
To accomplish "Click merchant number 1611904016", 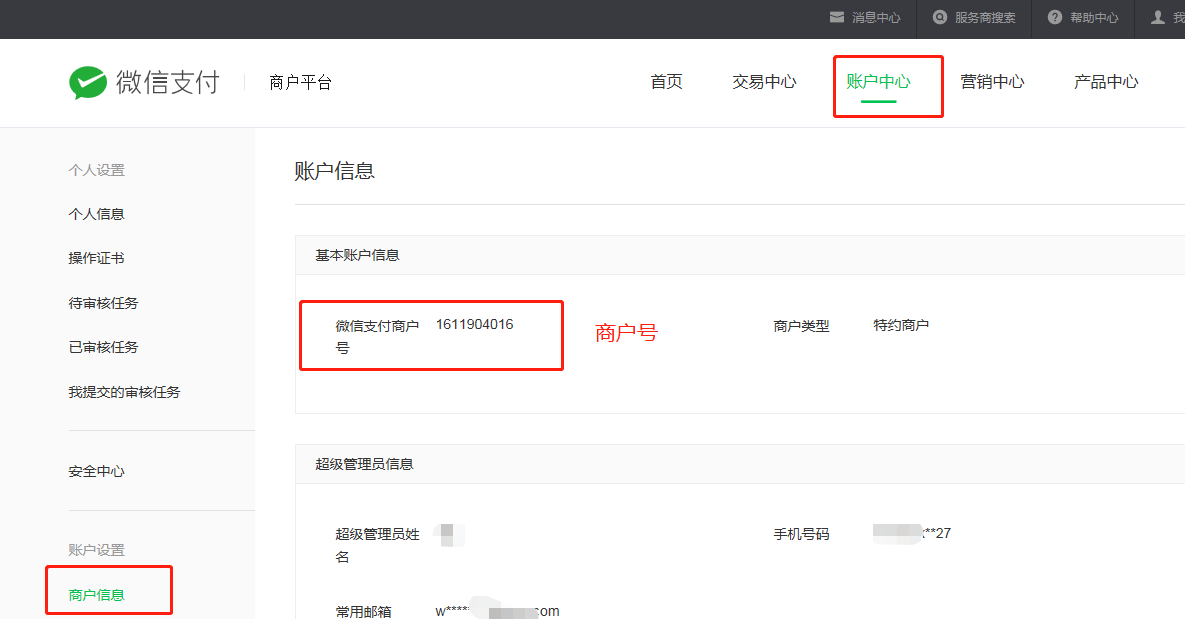I will (475, 324).
